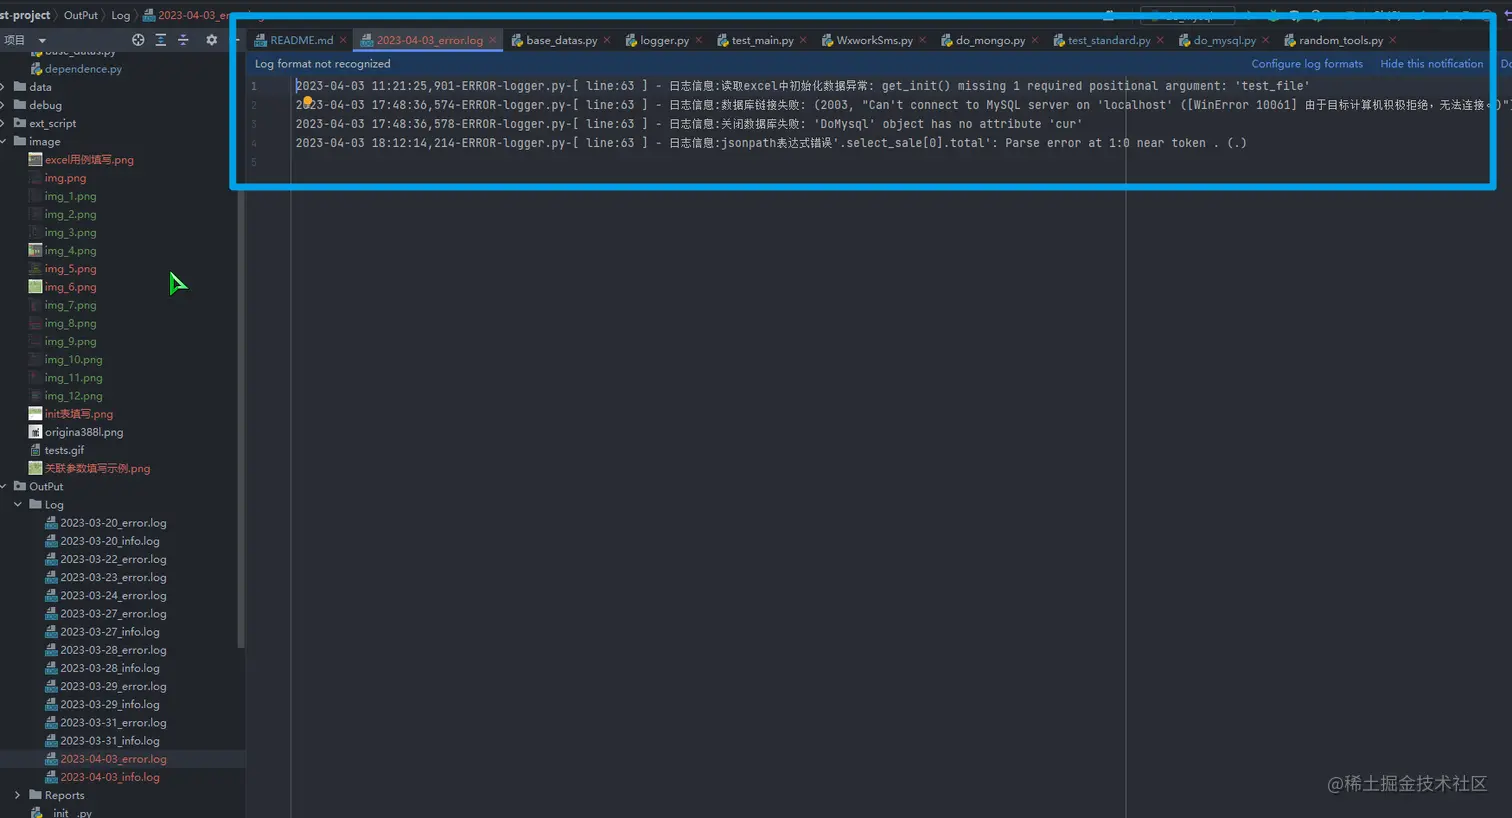Collapse the OutPut folder
Image resolution: width=1512 pixels, height=818 pixels.
tap(4, 486)
